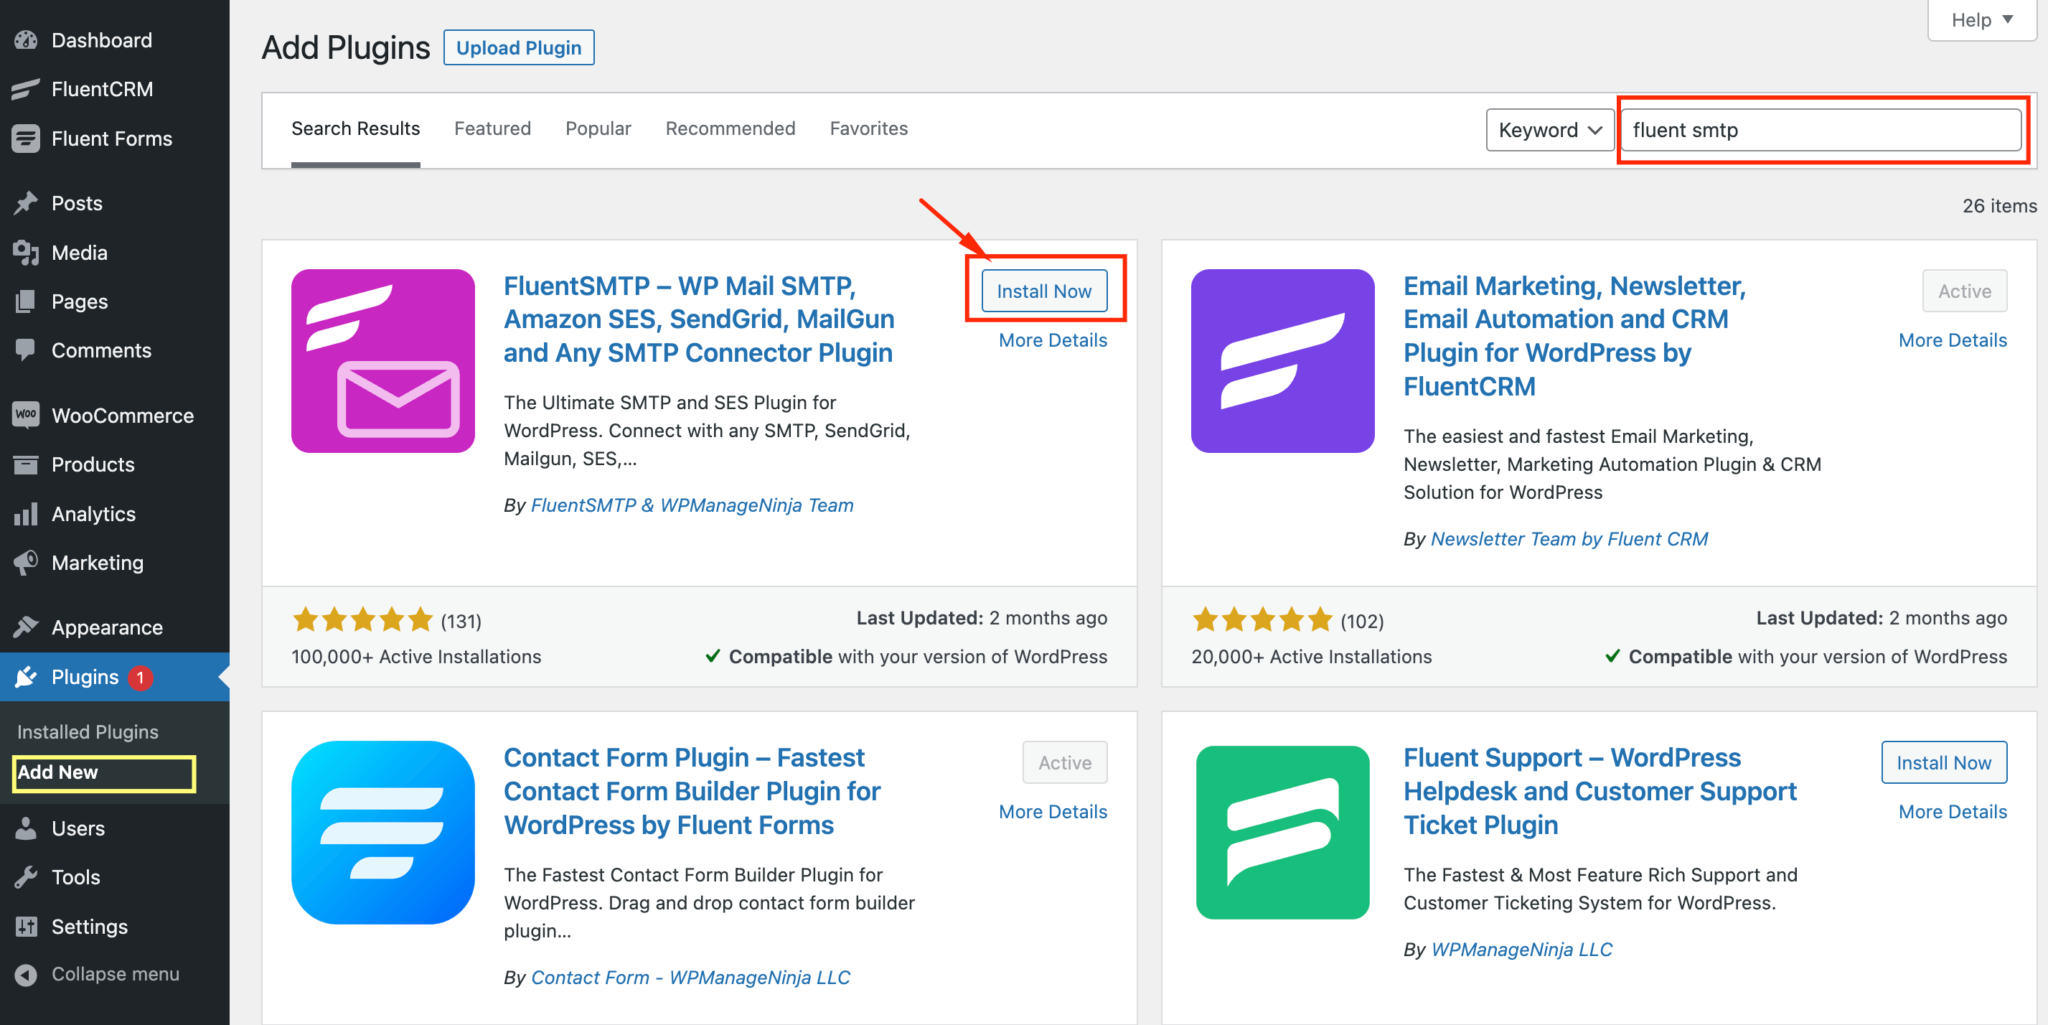Click the Analytics bar chart icon
The width and height of the screenshot is (2048, 1025).
point(26,514)
